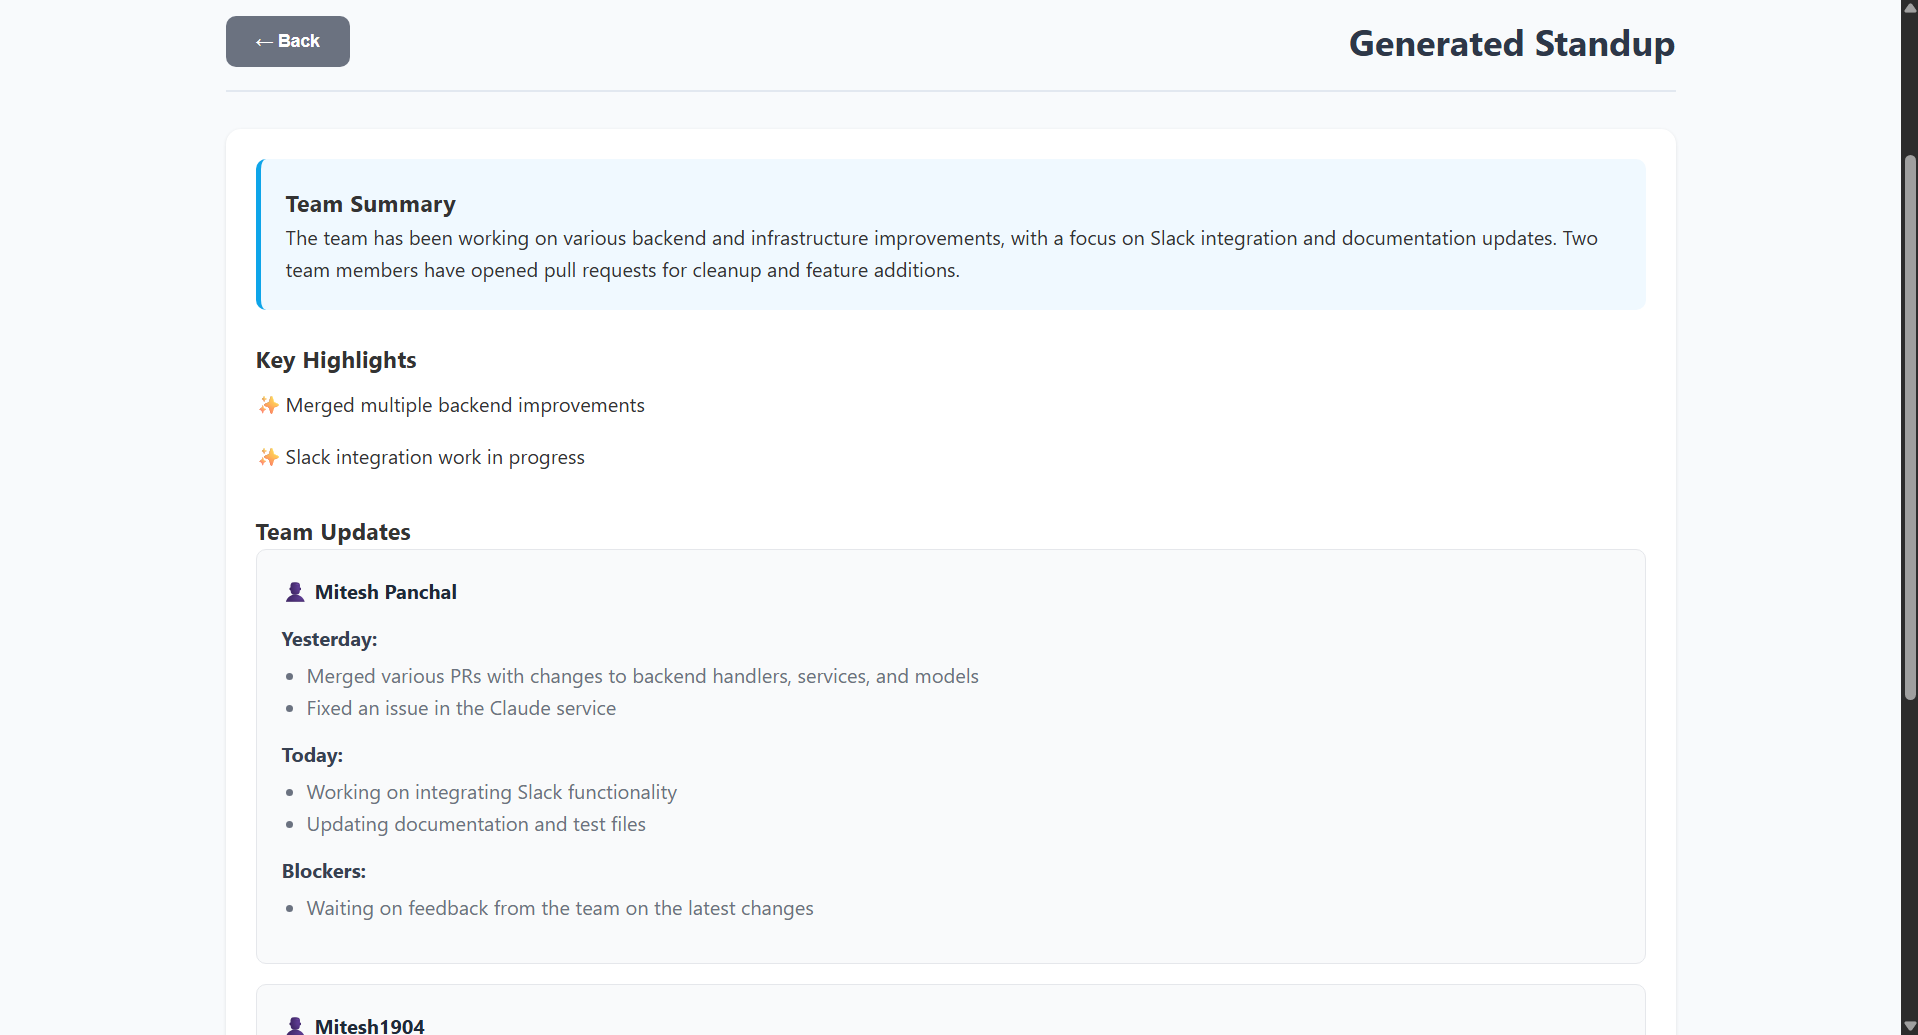Viewport: 1918px width, 1035px height.
Task: Click the Blockers label in Mitesh Panchal's card
Action: (324, 871)
